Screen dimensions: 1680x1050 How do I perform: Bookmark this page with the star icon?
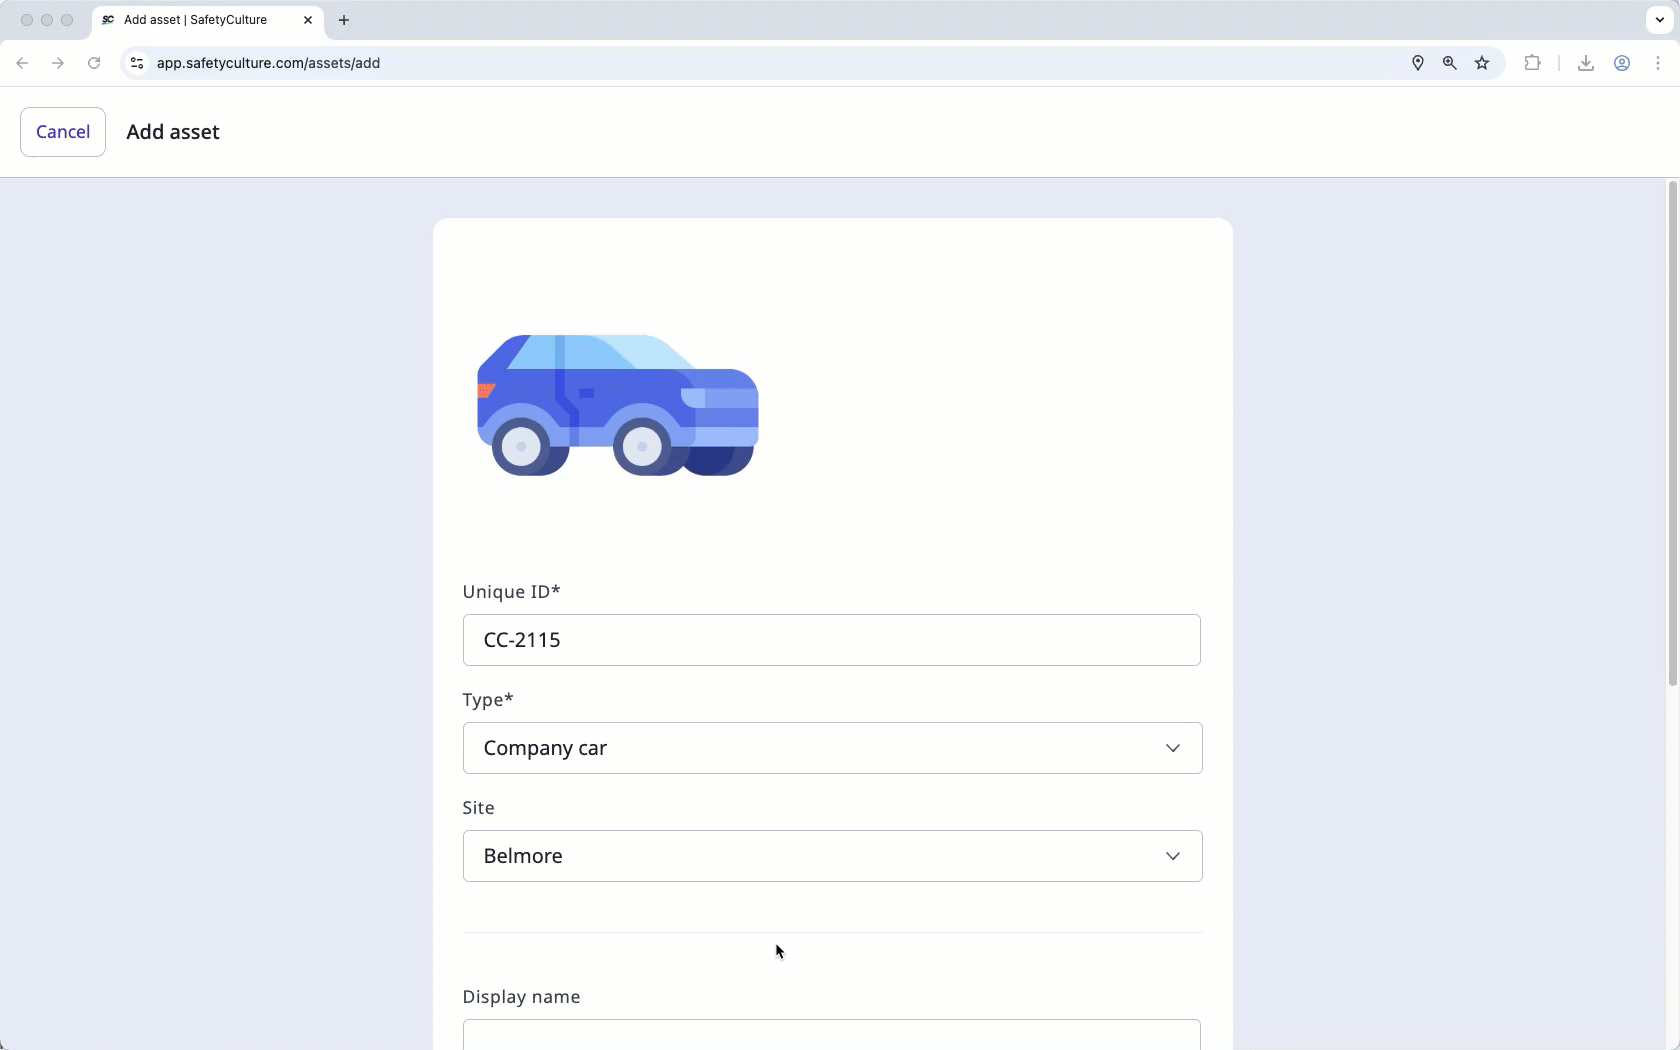tap(1482, 63)
